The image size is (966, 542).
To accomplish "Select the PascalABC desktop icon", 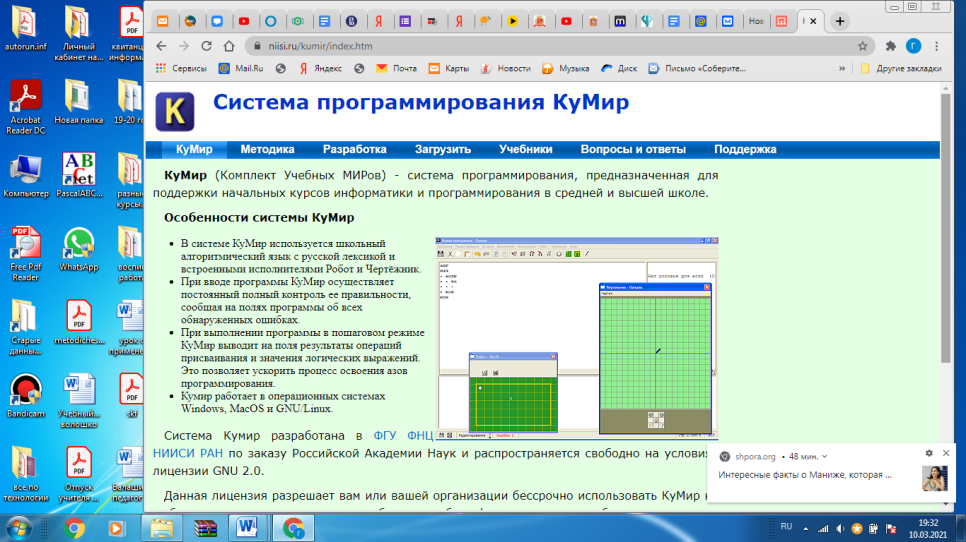I will (79, 176).
